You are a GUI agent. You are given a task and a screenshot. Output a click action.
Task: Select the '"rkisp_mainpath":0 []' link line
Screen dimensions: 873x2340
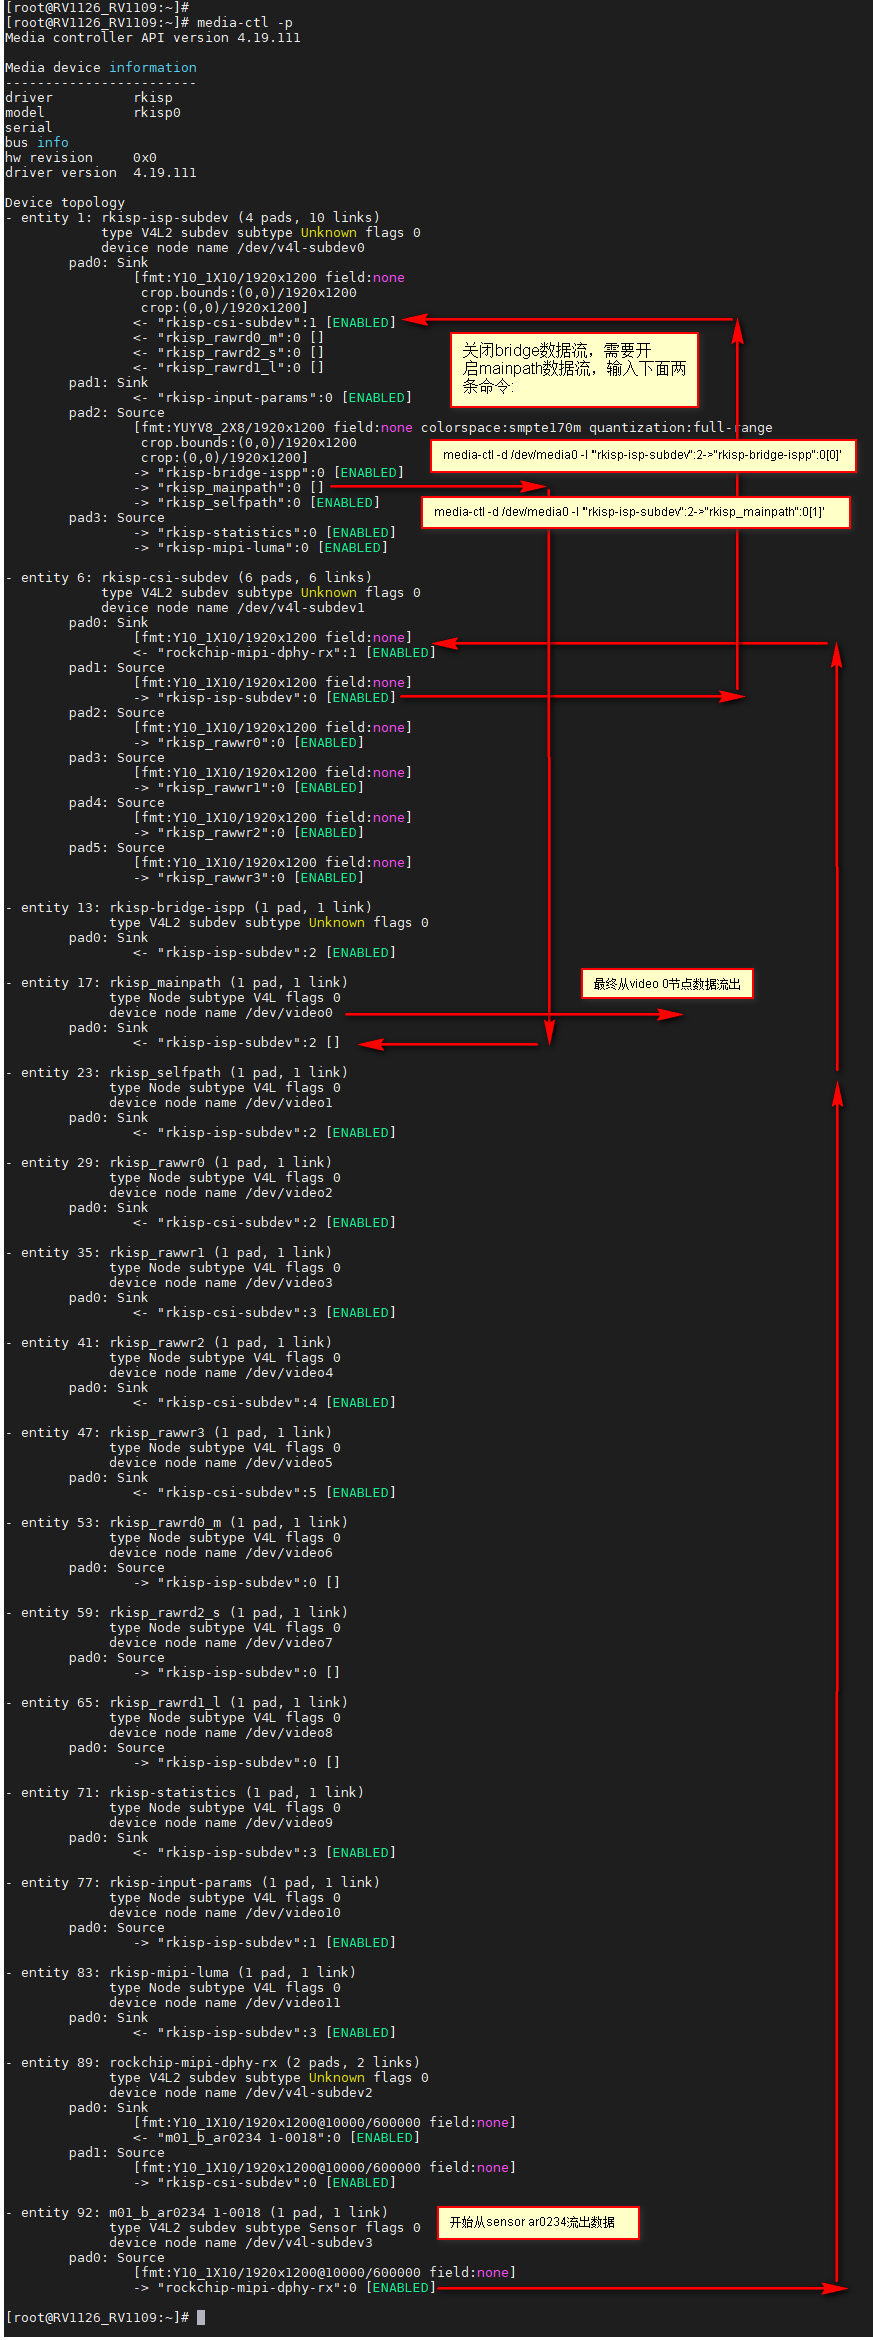[229, 487]
